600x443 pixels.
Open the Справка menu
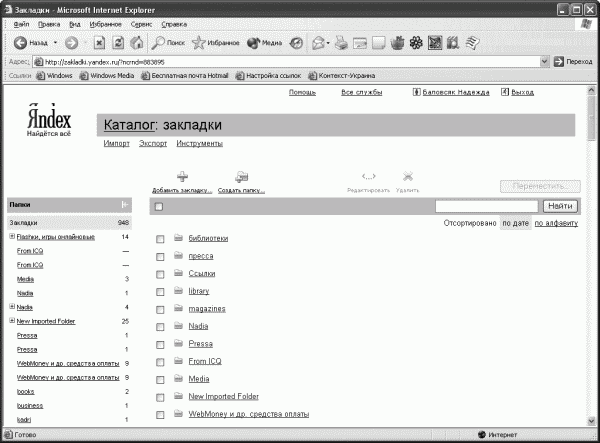pyautogui.click(x=174, y=24)
